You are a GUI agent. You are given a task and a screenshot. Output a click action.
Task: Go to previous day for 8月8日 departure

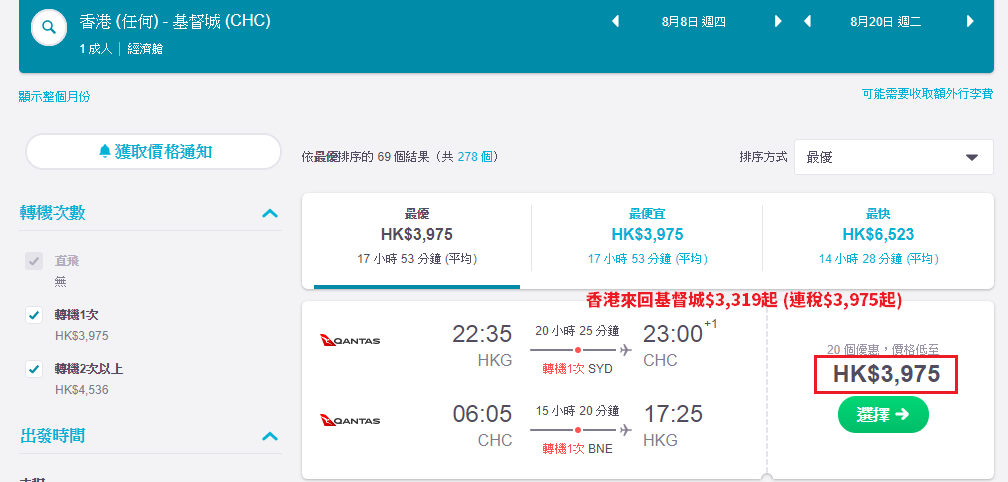pos(615,22)
